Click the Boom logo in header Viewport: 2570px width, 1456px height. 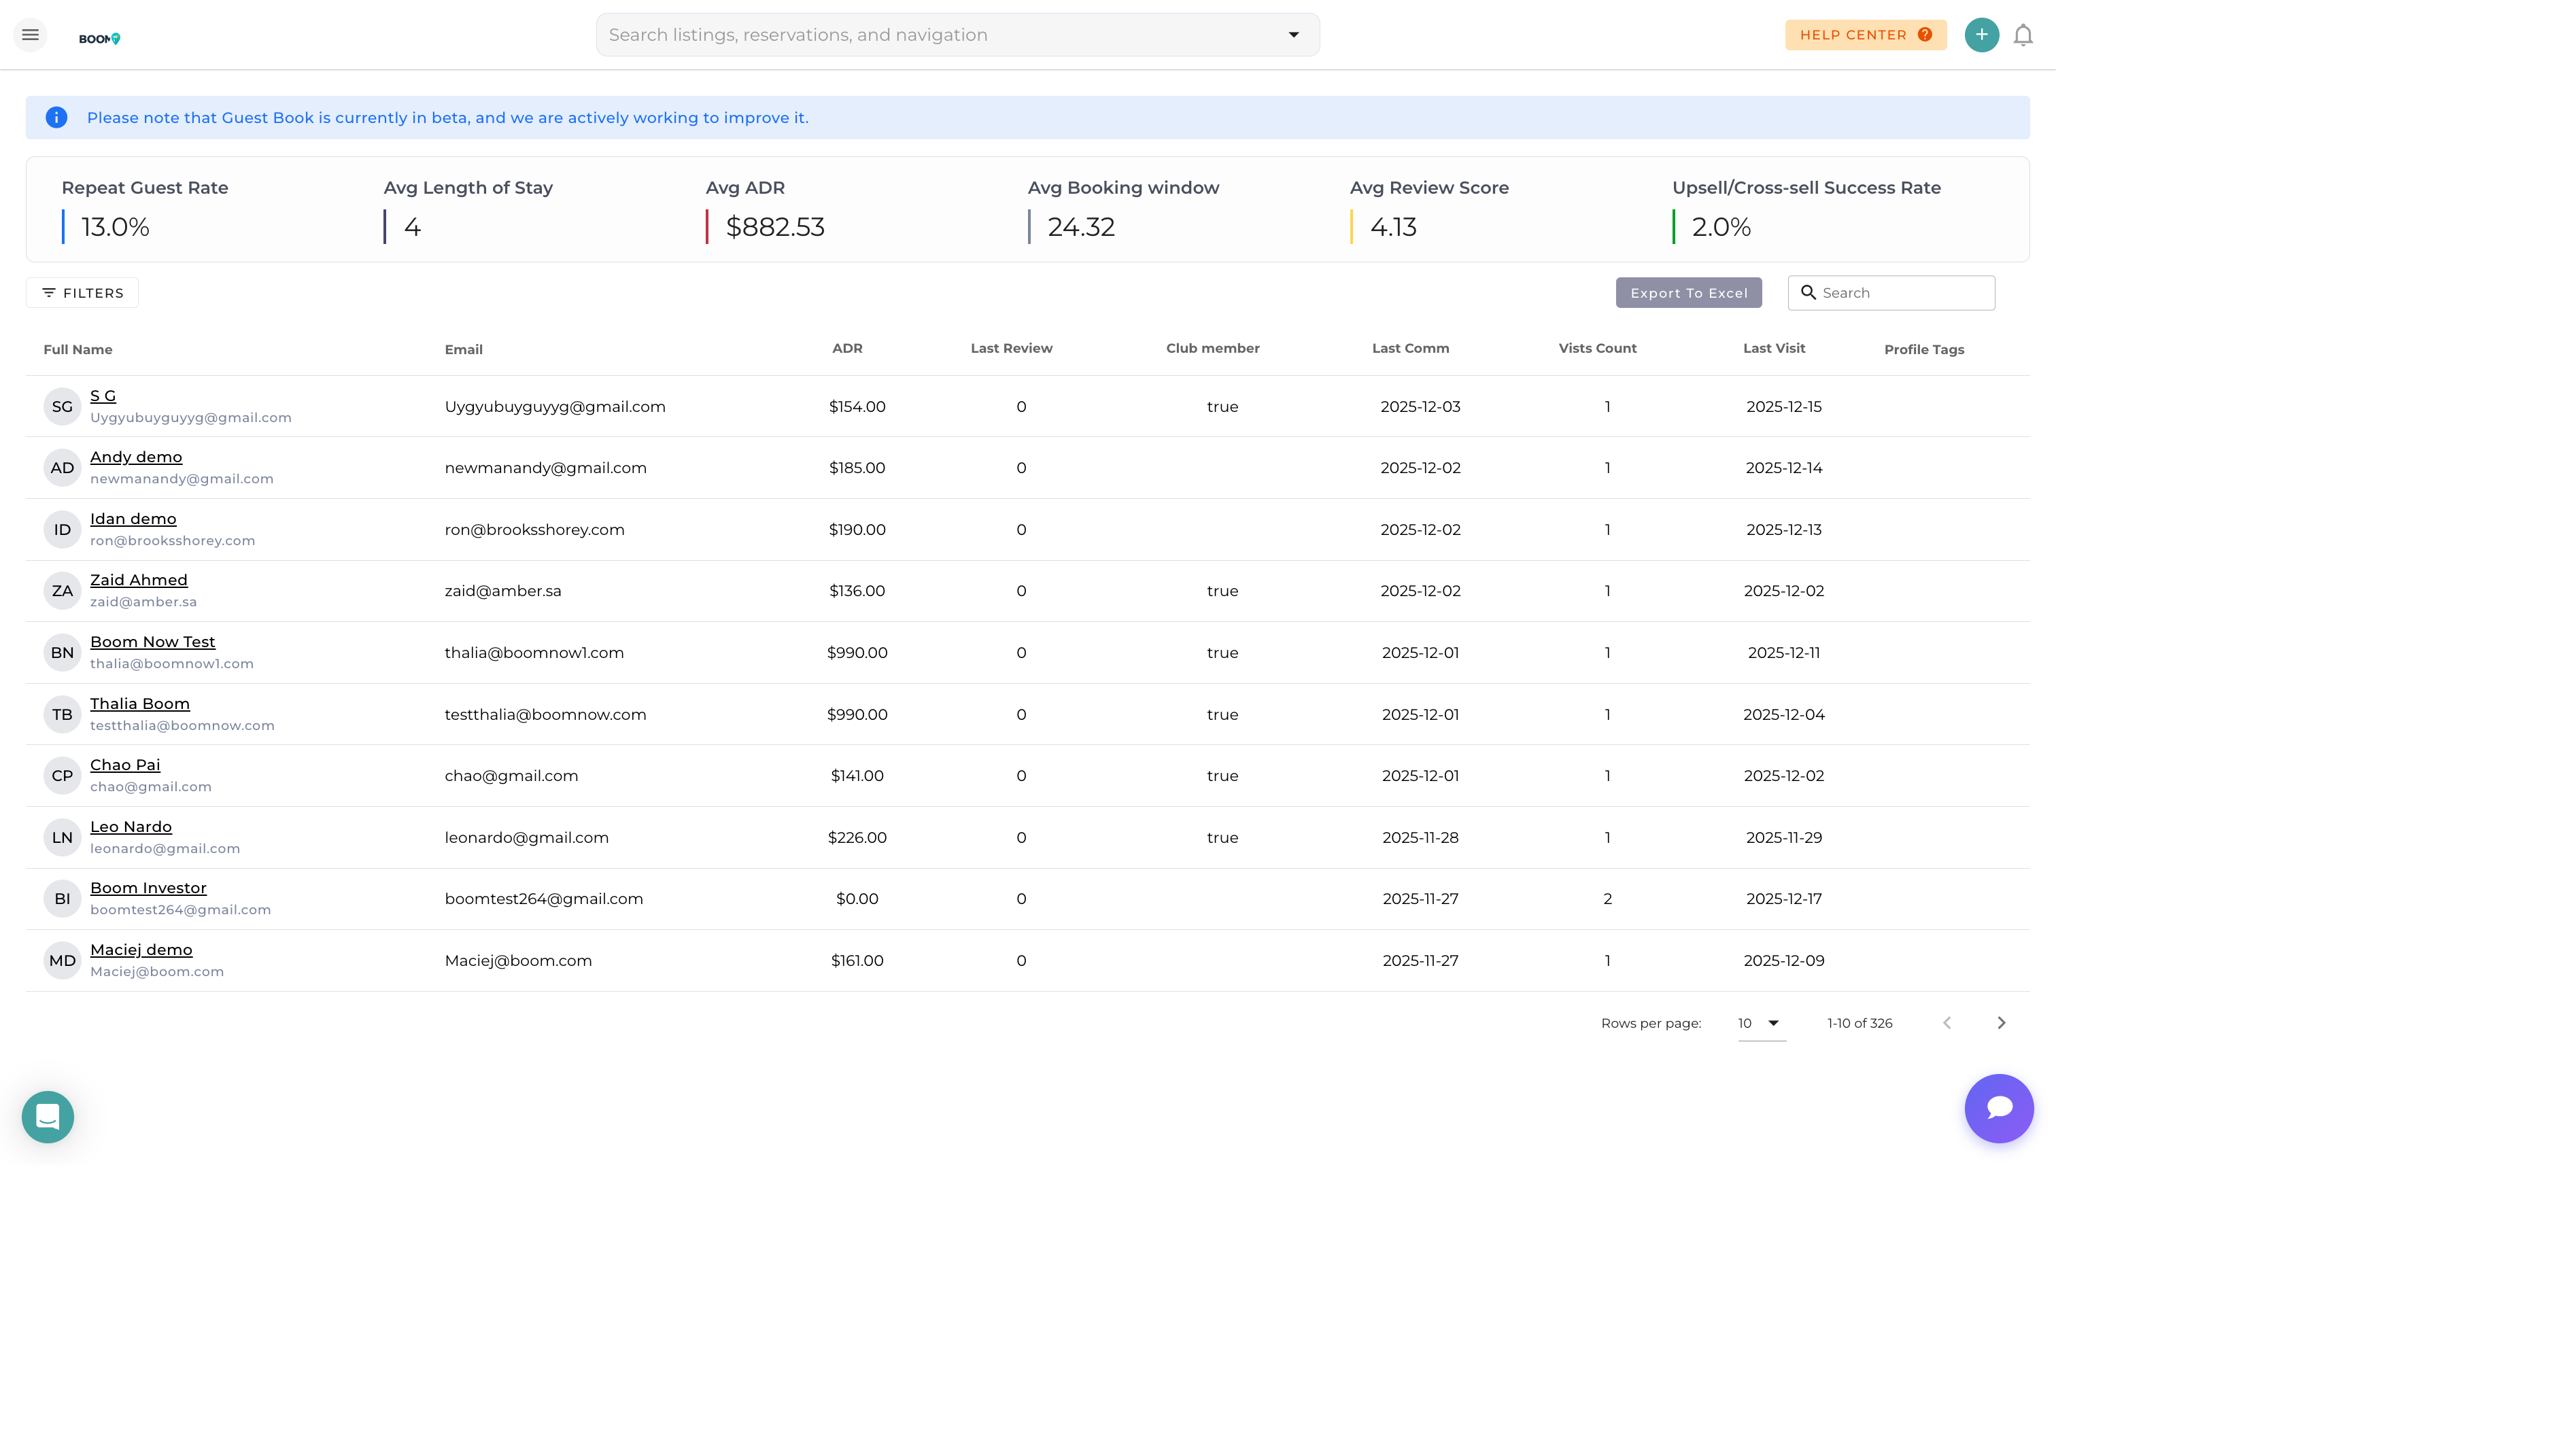click(99, 38)
